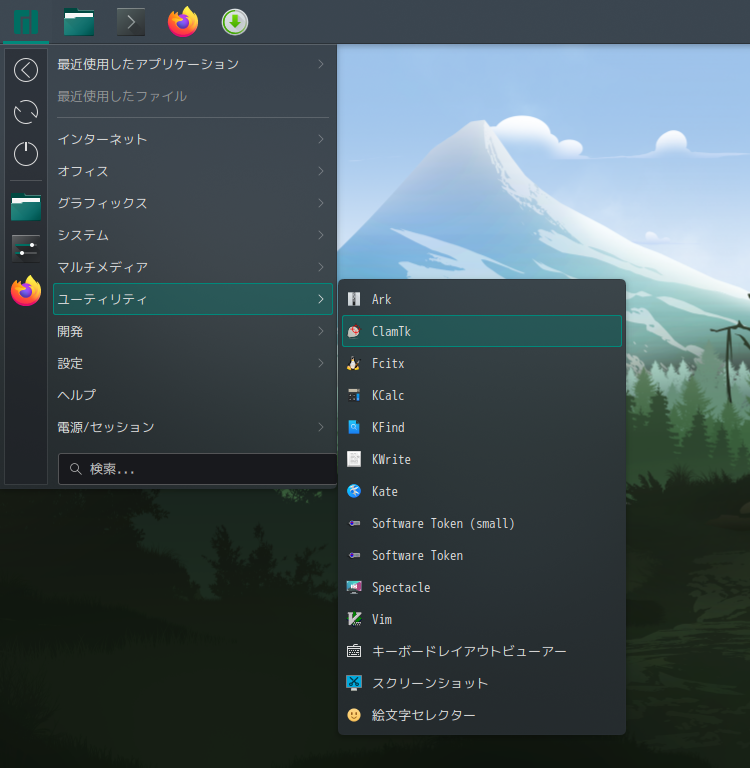This screenshot has width=750, height=768.
Task: Select the システム menu label
Action: pyautogui.click(x=83, y=235)
